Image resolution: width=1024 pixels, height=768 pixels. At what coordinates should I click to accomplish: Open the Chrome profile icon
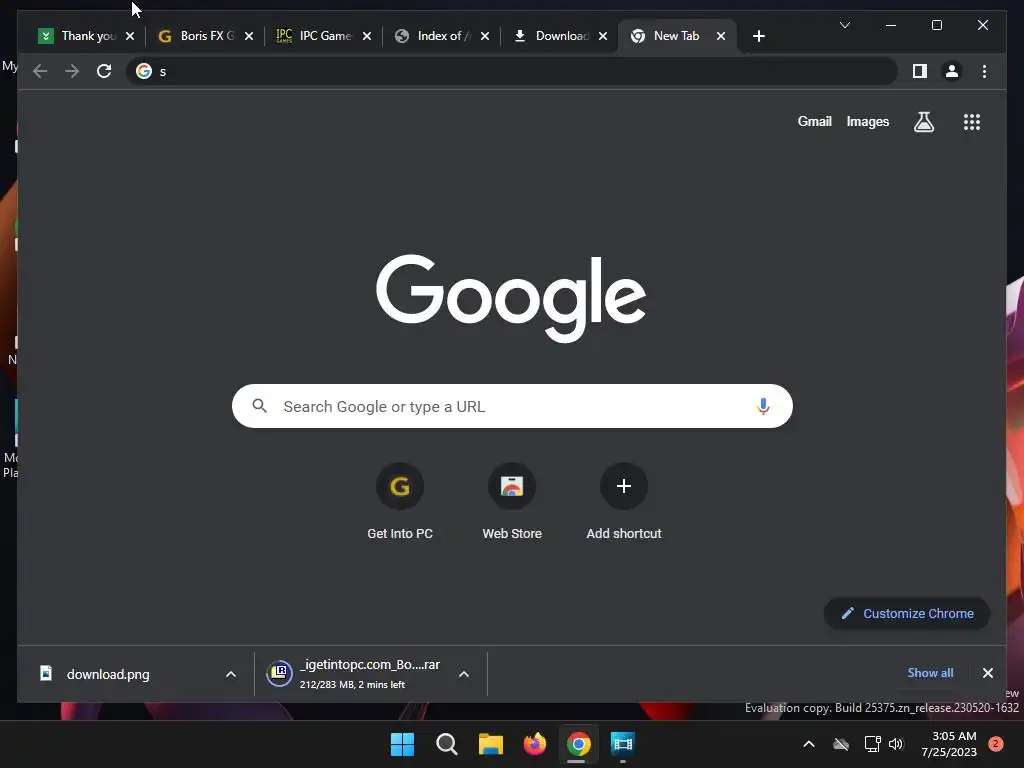952,71
